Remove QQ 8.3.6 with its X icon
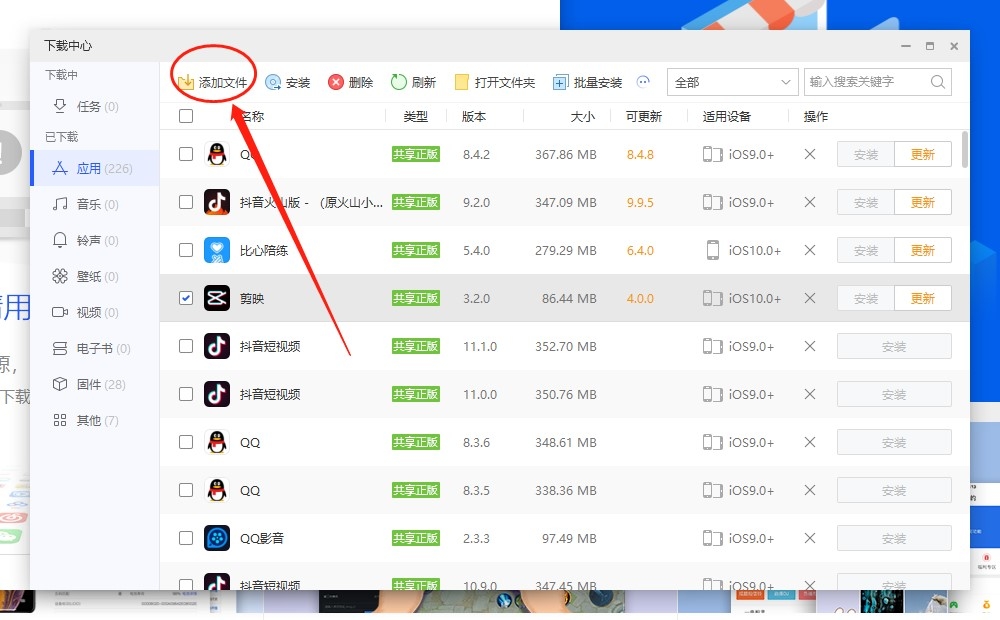The width and height of the screenshot is (1000, 620). point(810,442)
